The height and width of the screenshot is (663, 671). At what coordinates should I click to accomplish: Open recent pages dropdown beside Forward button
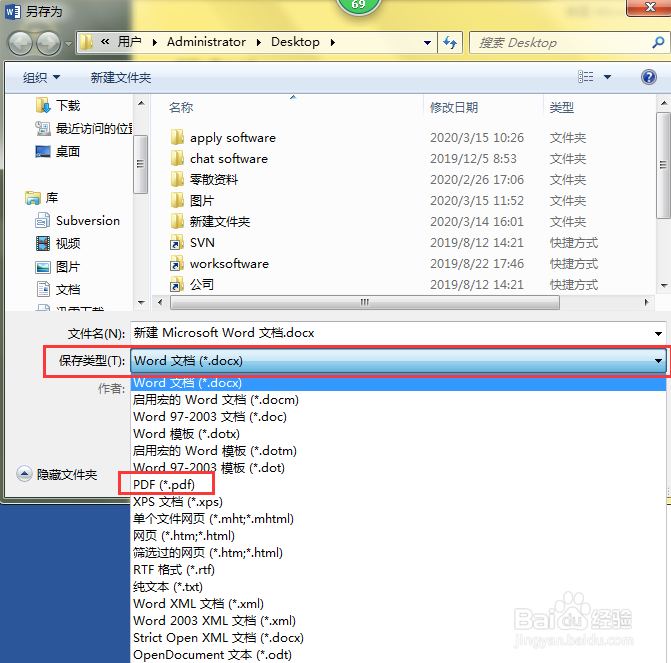68,43
